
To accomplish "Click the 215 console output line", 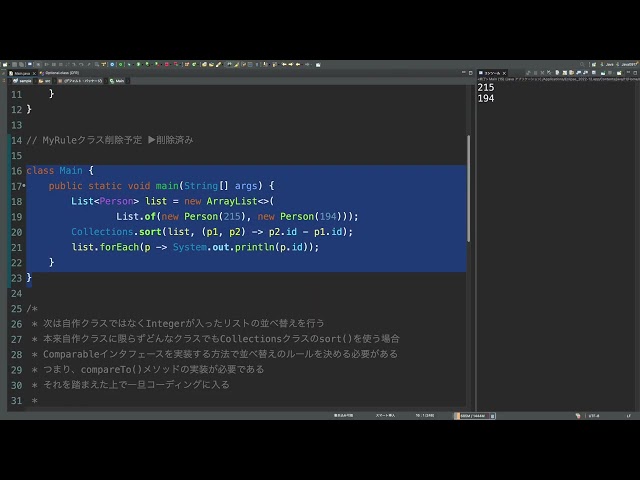I will coord(486,87).
